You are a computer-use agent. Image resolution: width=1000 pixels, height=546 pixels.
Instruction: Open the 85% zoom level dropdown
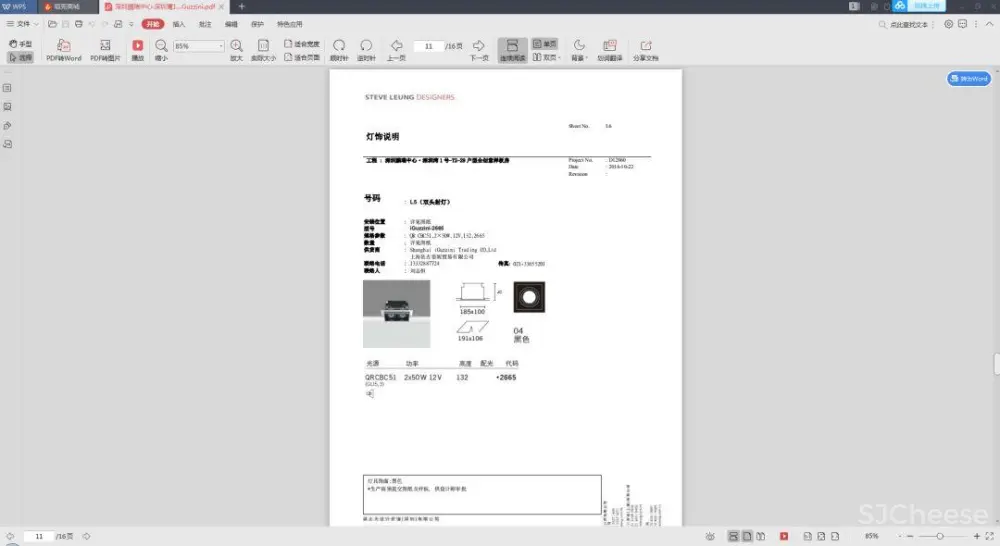coord(198,46)
